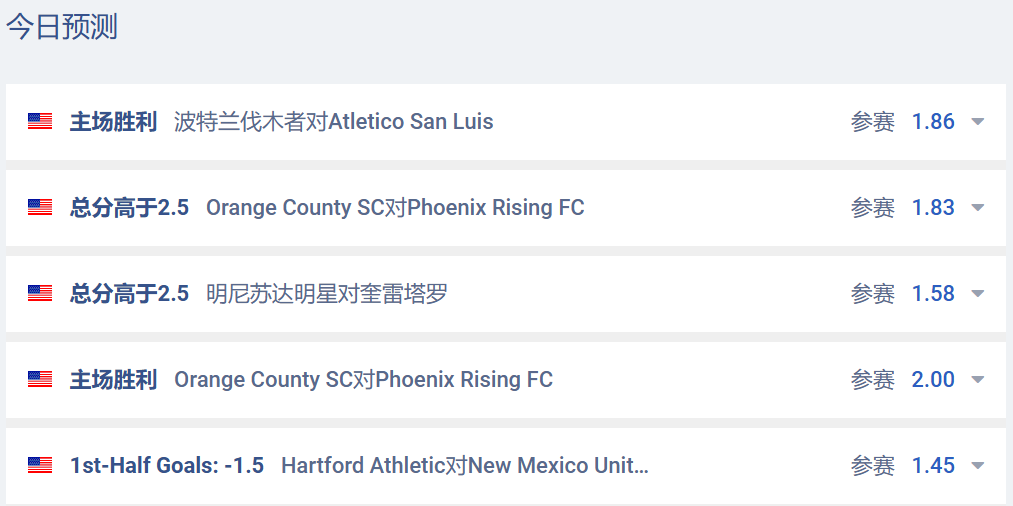Image resolution: width=1013 pixels, height=506 pixels.
Task: Open the Hartford Athletic对New Mexico match
Action: pos(464,466)
